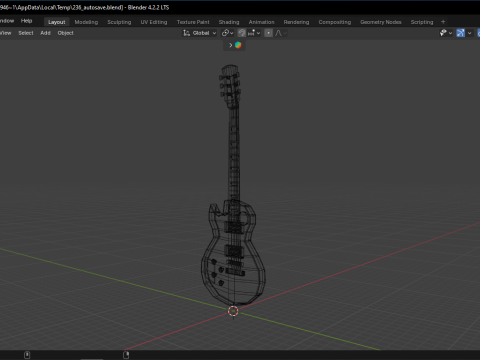
Task: Switch to the Scripting workspace tab
Action: [x=422, y=22]
